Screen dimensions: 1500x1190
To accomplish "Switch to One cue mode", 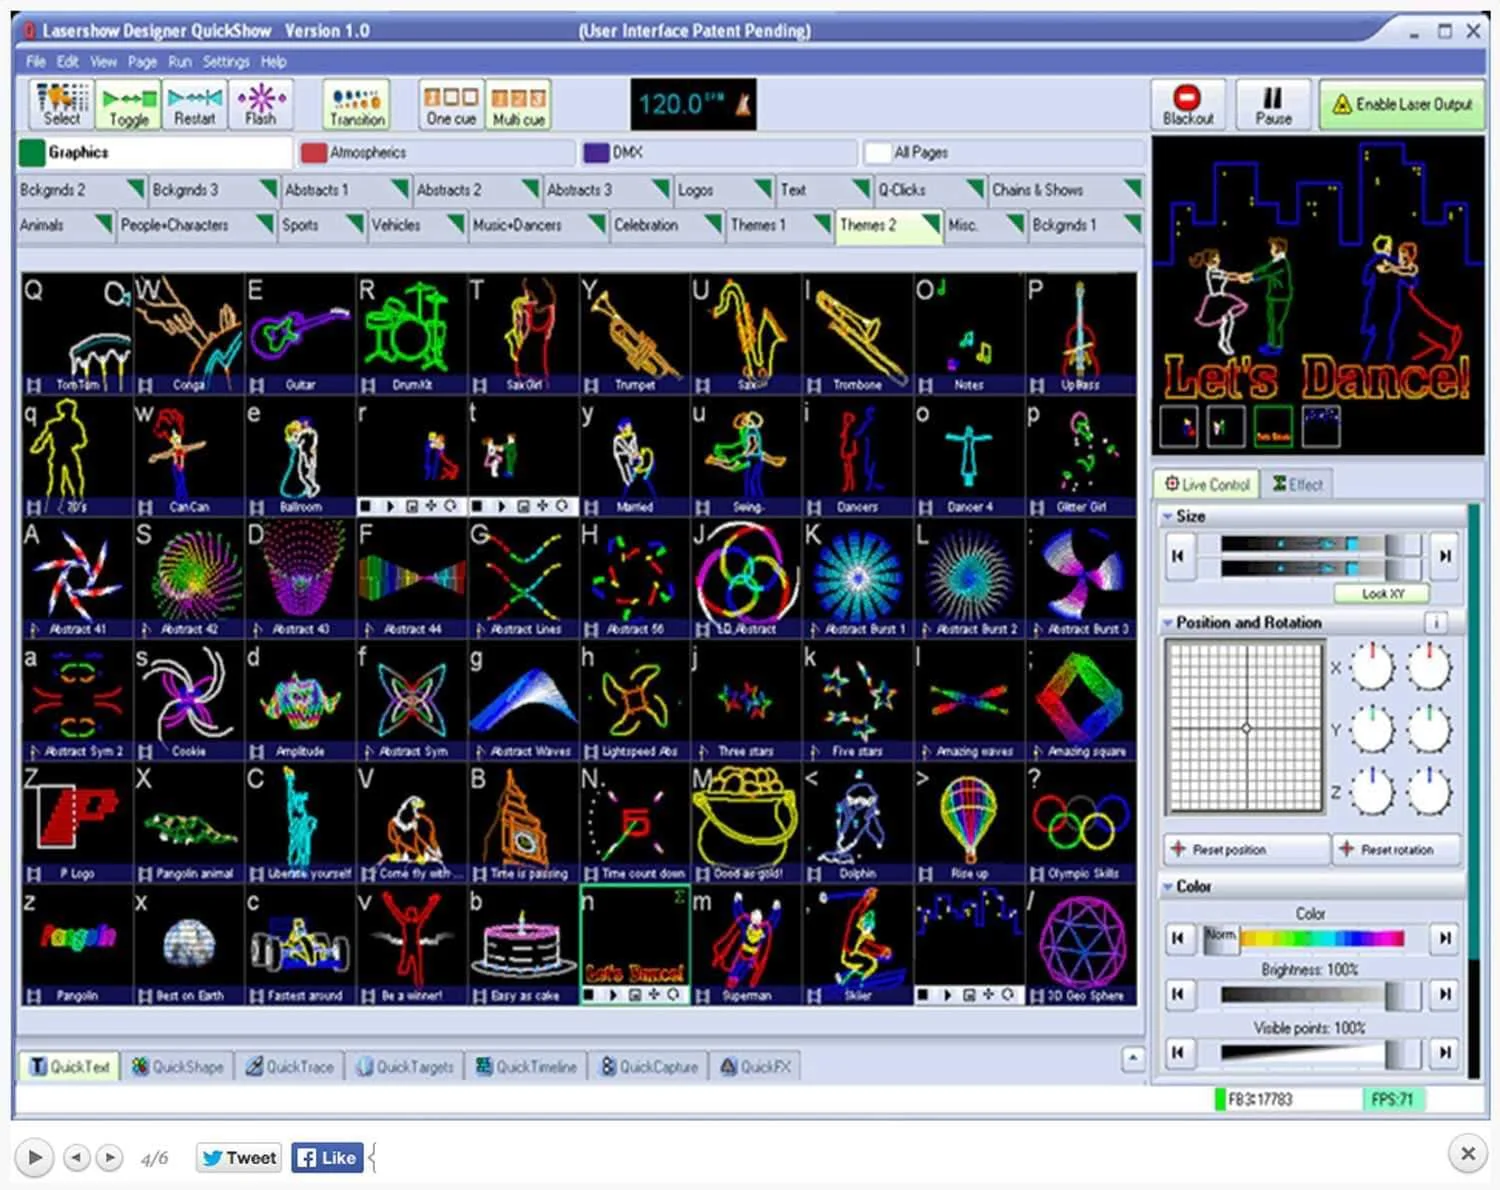I will [x=451, y=104].
